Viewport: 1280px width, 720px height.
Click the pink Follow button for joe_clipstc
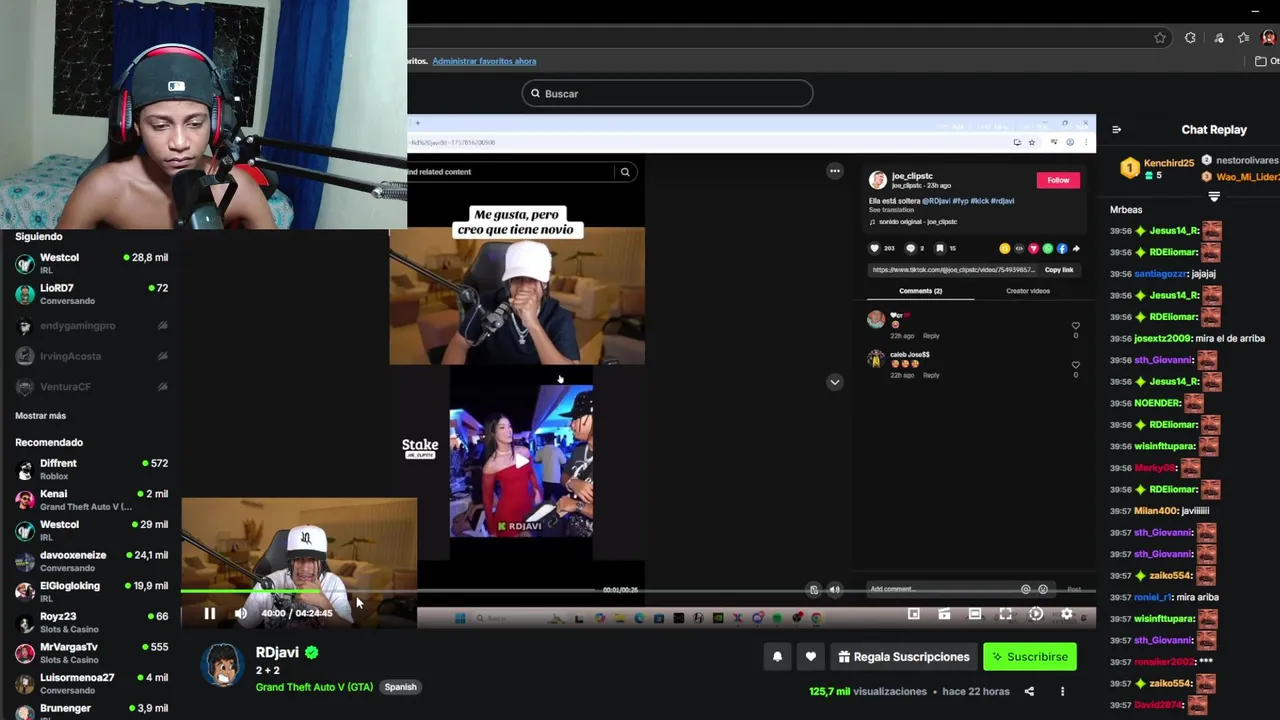coord(1058,180)
